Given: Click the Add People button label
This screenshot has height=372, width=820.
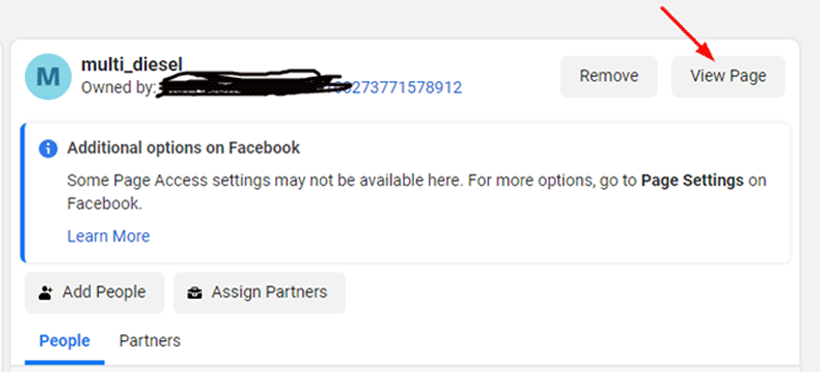Looking at the screenshot, I should (x=104, y=292).
